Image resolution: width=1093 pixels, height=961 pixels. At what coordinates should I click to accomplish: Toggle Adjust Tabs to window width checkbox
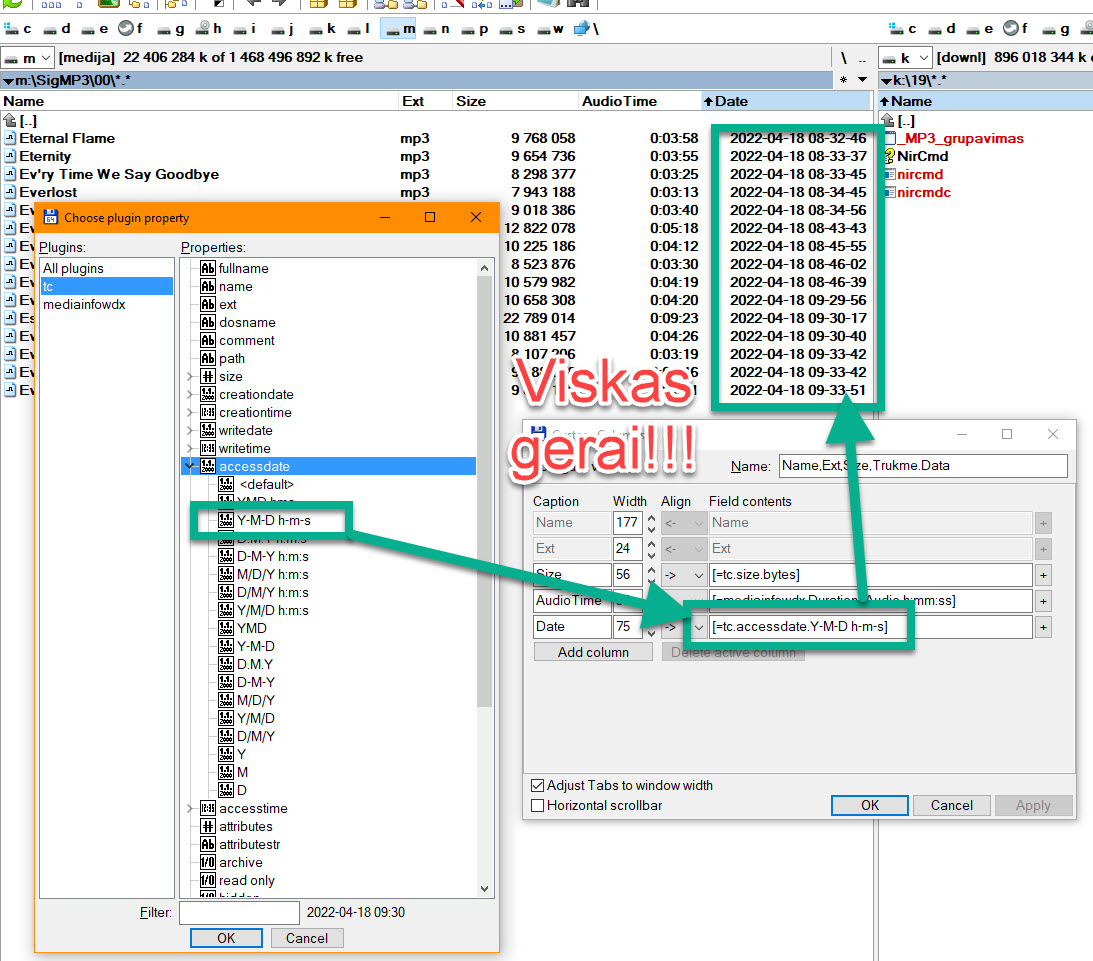click(x=538, y=786)
